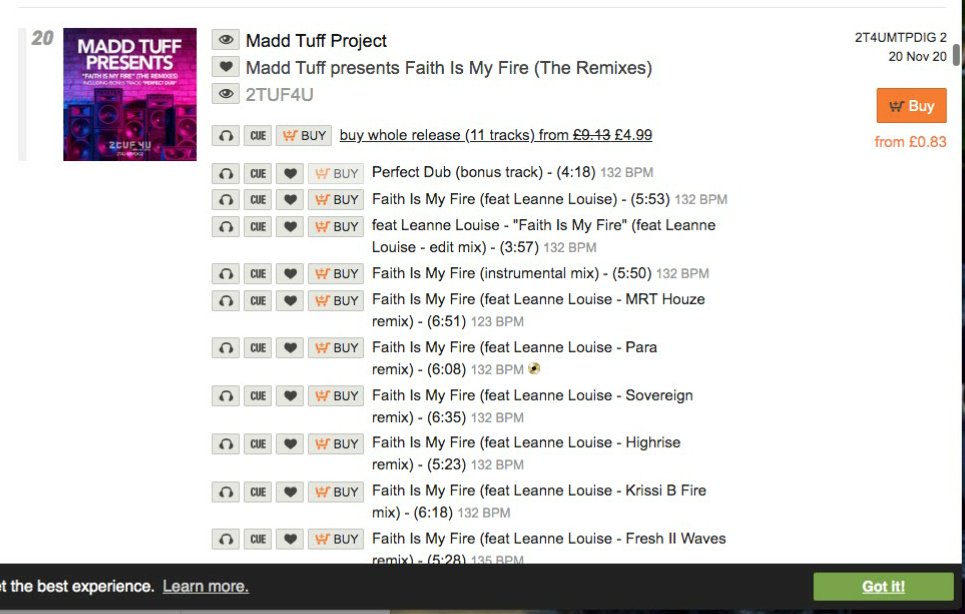Cue the Fresh II Waves remix
This screenshot has width=965, height=614.
pyautogui.click(x=258, y=539)
